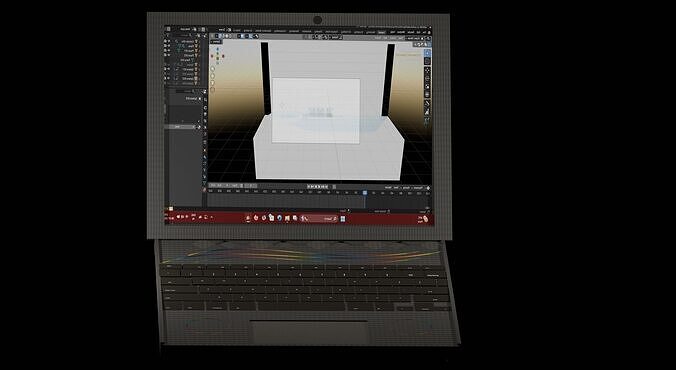Screen dimensions: 676x370
Task: Pick the Annotate pencil tool
Action: click(428, 103)
